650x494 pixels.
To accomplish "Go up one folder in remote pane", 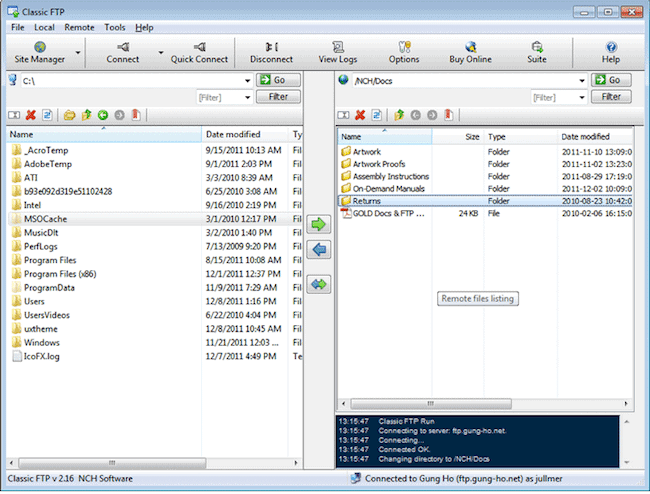I will coord(399,115).
